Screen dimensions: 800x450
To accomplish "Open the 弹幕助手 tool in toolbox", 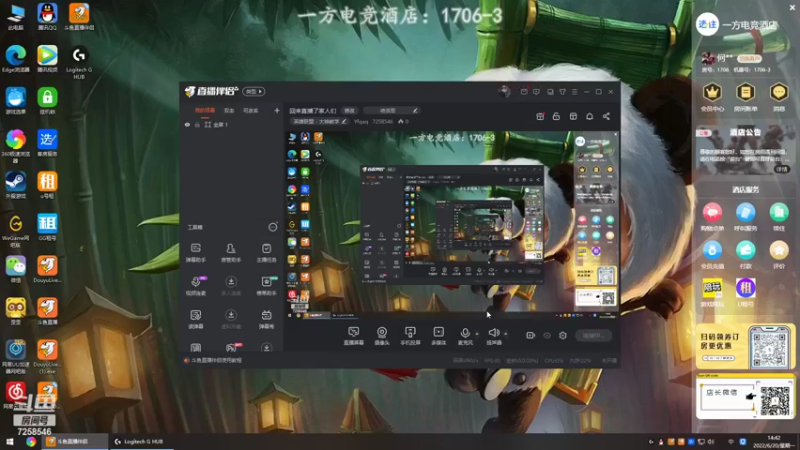I will click(x=195, y=252).
